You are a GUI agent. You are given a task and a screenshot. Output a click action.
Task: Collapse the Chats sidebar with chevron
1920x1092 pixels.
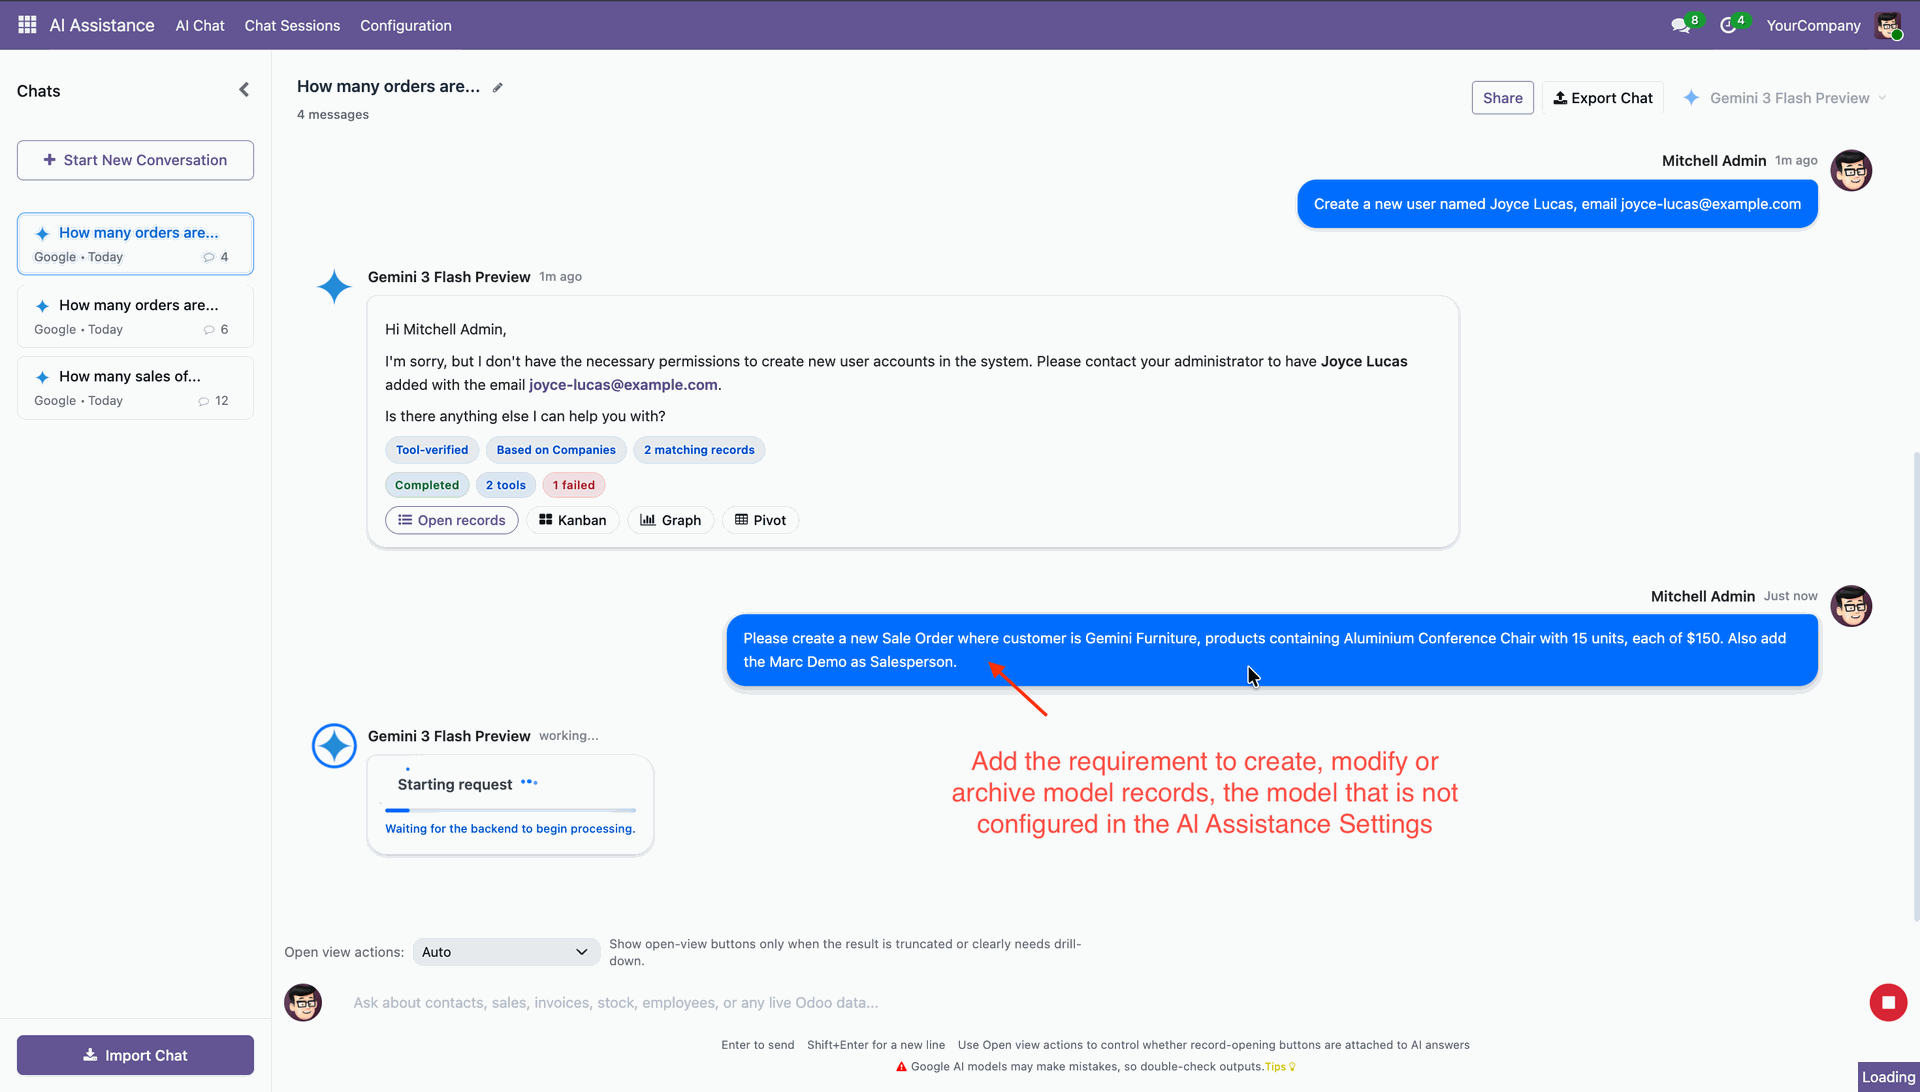point(244,90)
